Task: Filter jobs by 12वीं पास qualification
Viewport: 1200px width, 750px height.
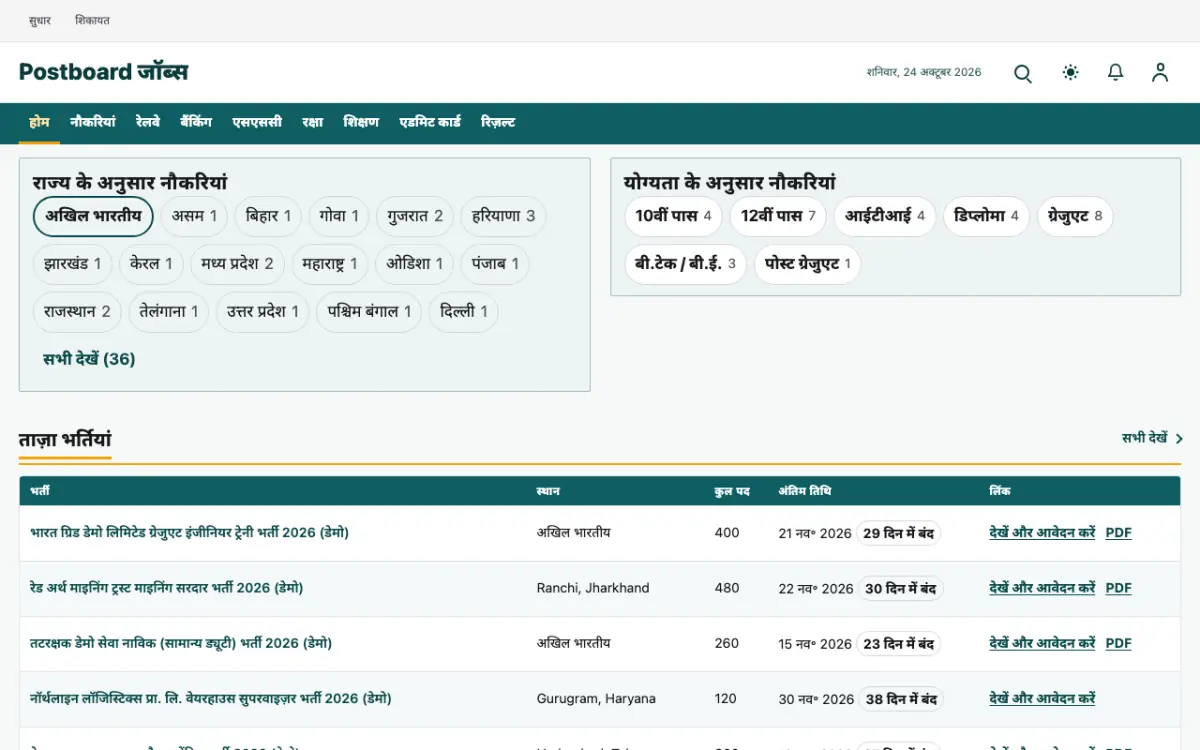Action: [x=778, y=216]
